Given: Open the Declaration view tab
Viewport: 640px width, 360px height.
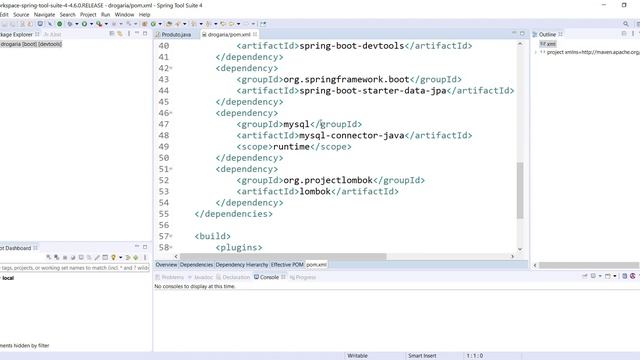Looking at the screenshot, I should point(233,277).
